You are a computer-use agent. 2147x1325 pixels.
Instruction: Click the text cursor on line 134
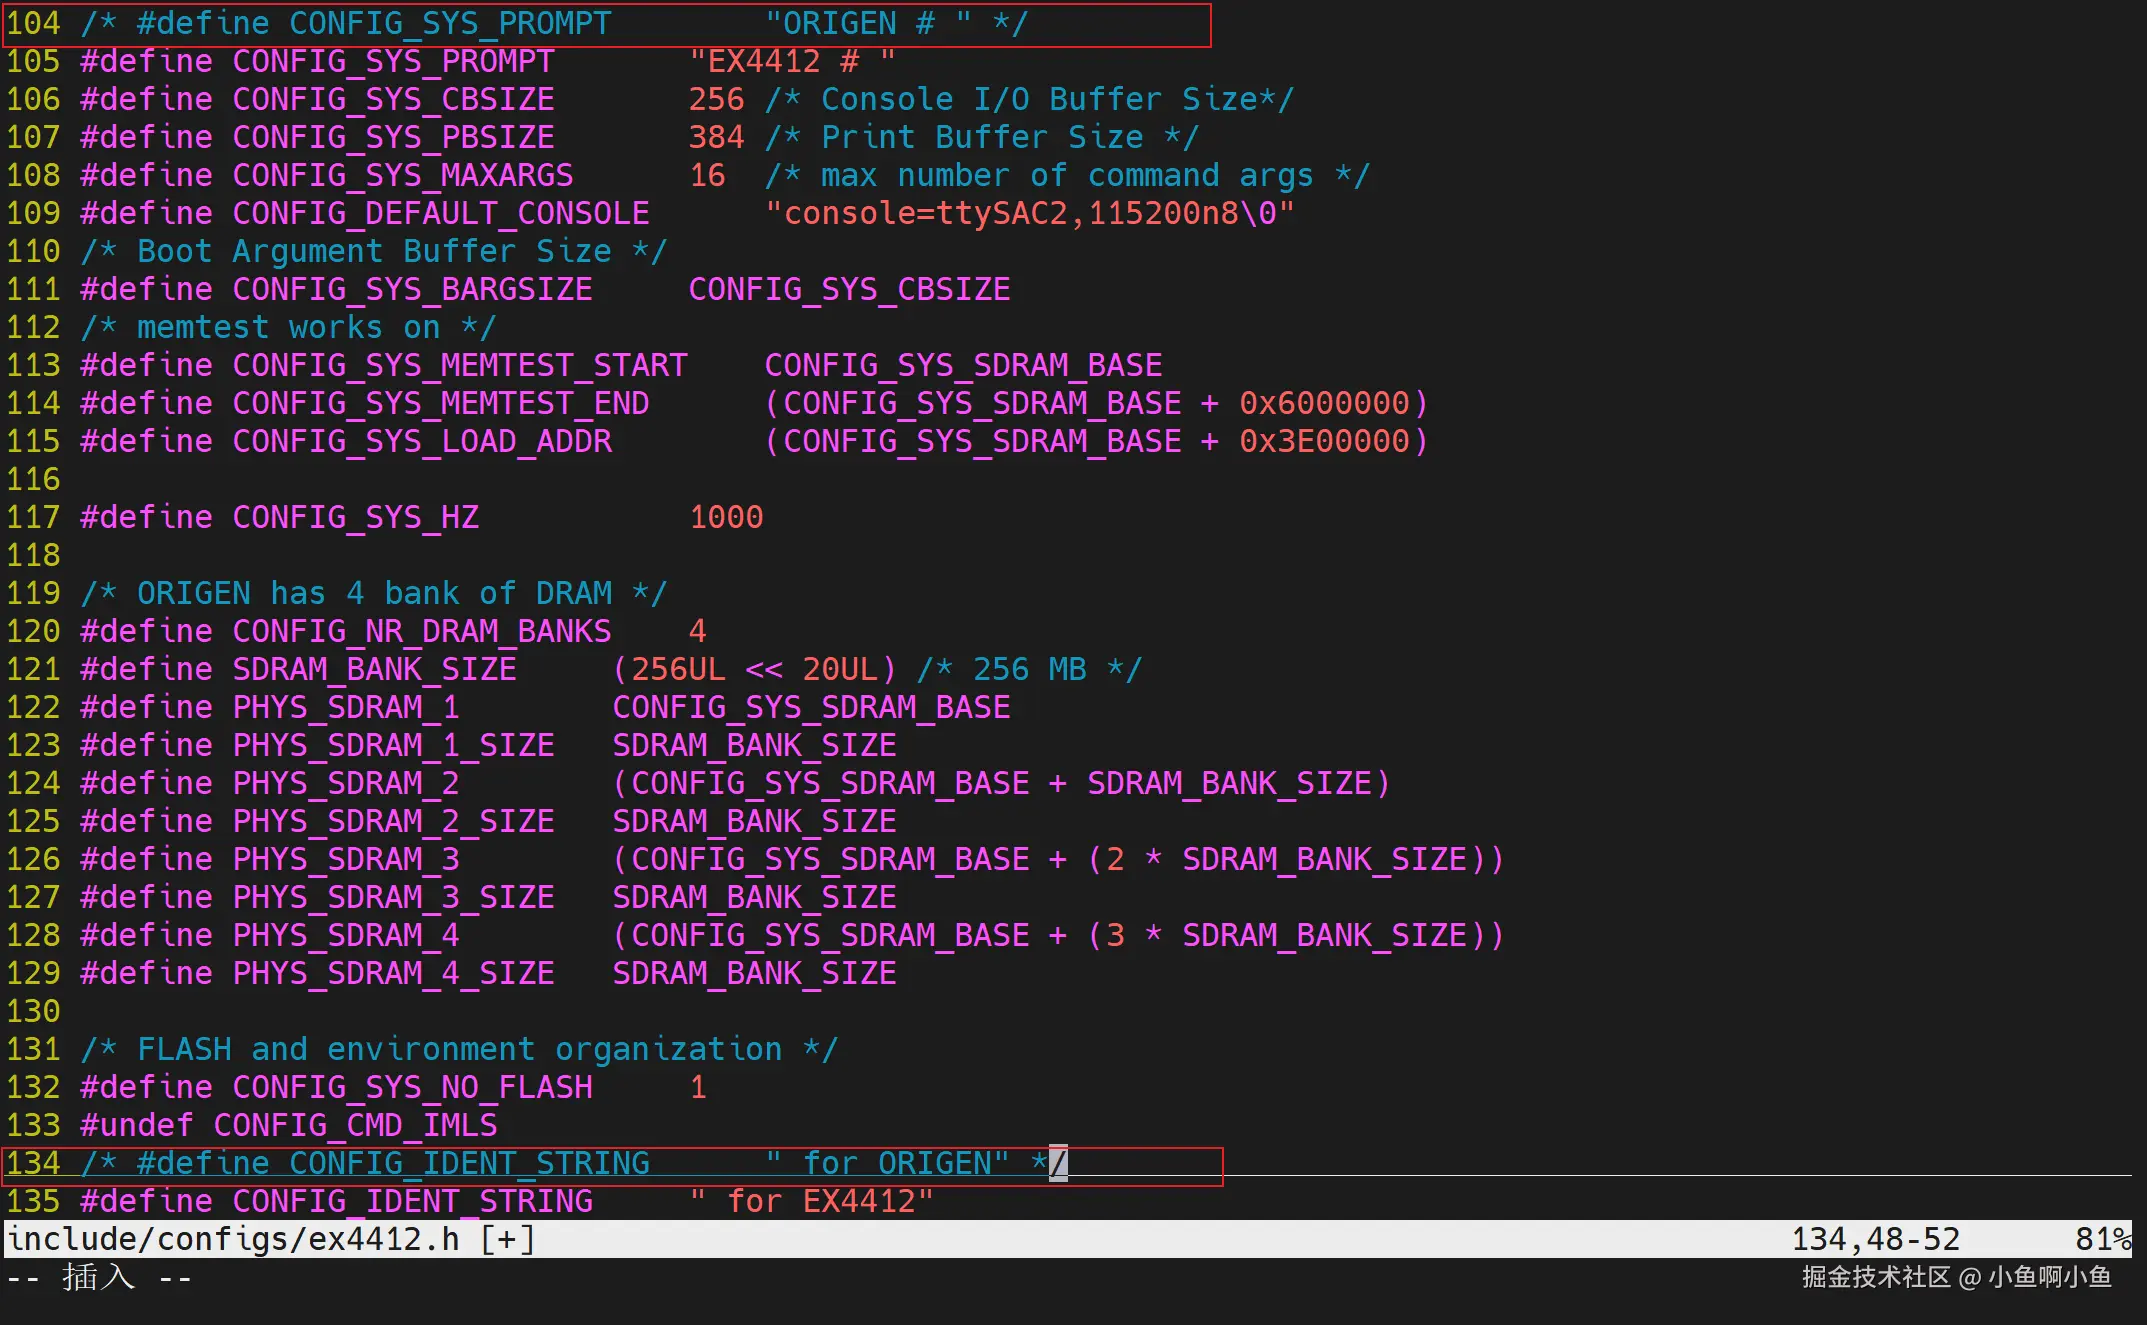[x=1058, y=1163]
